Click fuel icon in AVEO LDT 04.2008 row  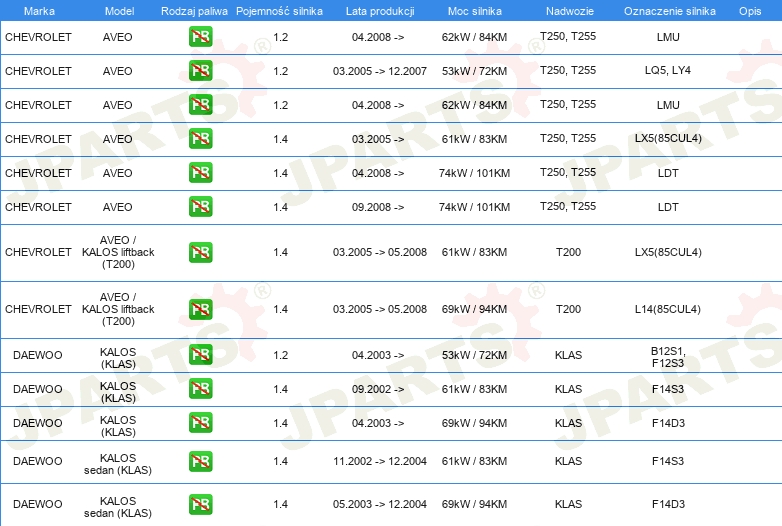(x=200, y=173)
